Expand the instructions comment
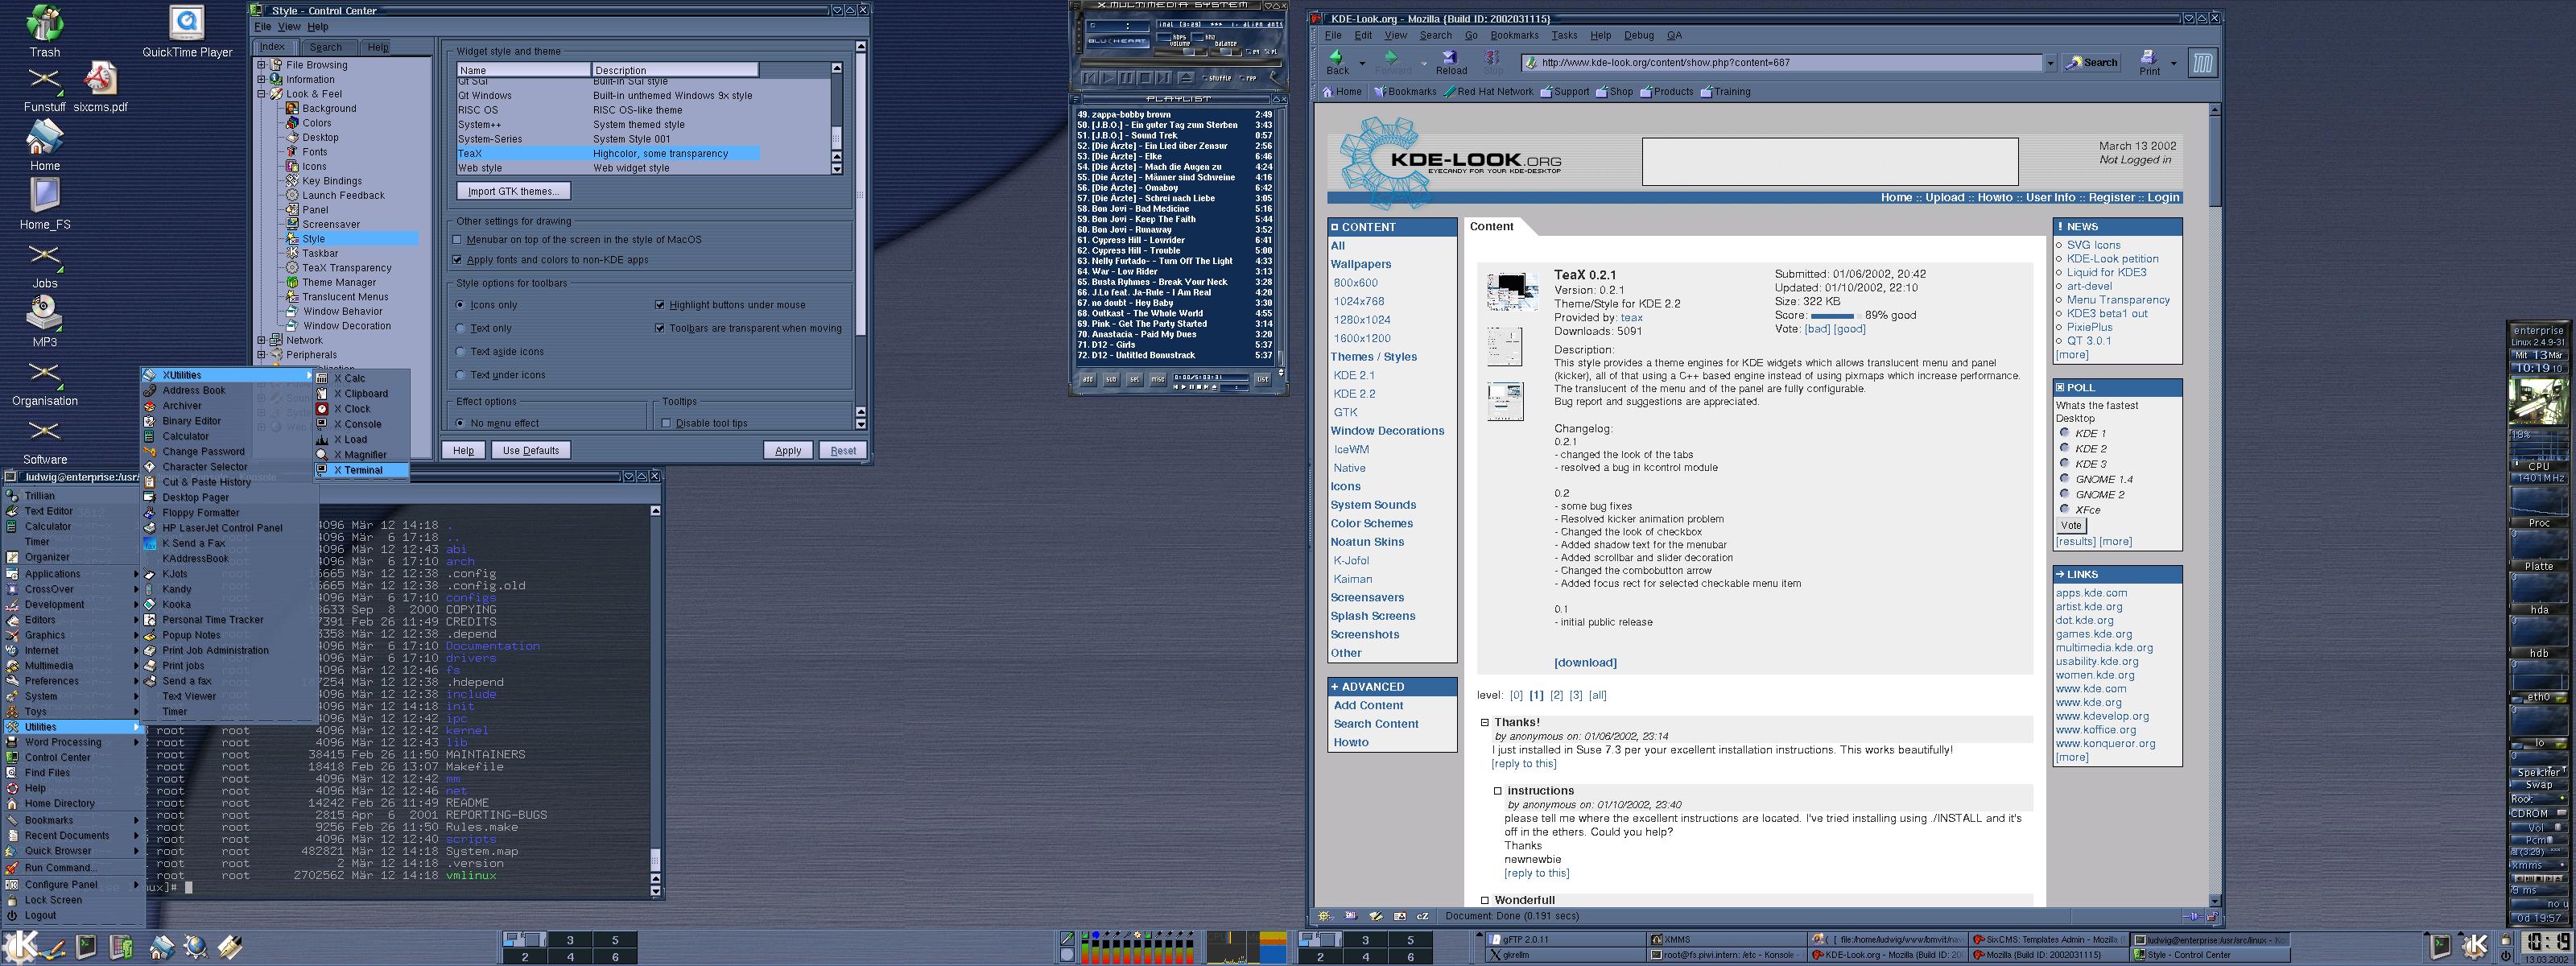The image size is (2576, 966). tap(1498, 790)
